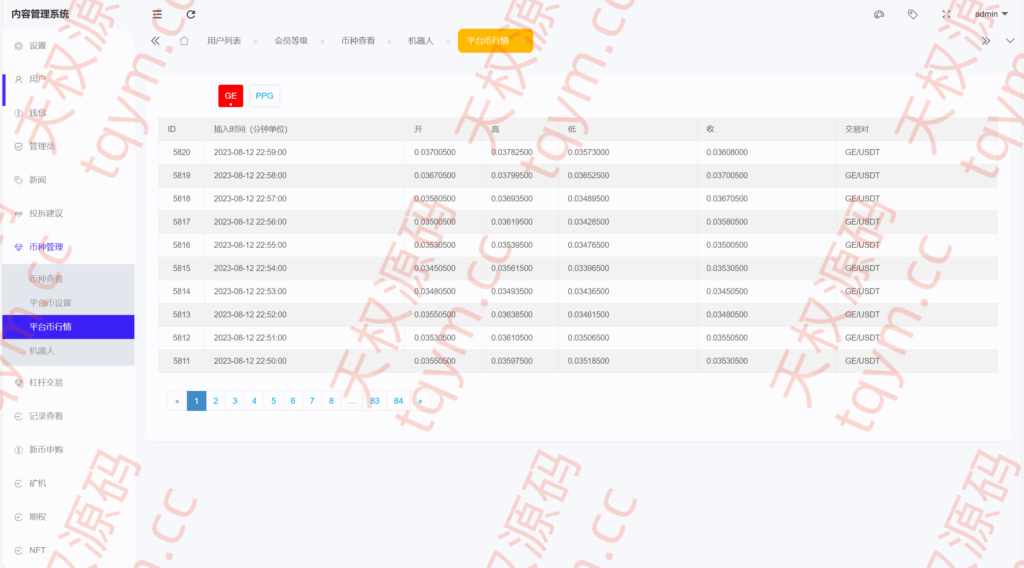Open the admin user dropdown
Viewport: 1024px width, 568px height.
tap(991, 14)
